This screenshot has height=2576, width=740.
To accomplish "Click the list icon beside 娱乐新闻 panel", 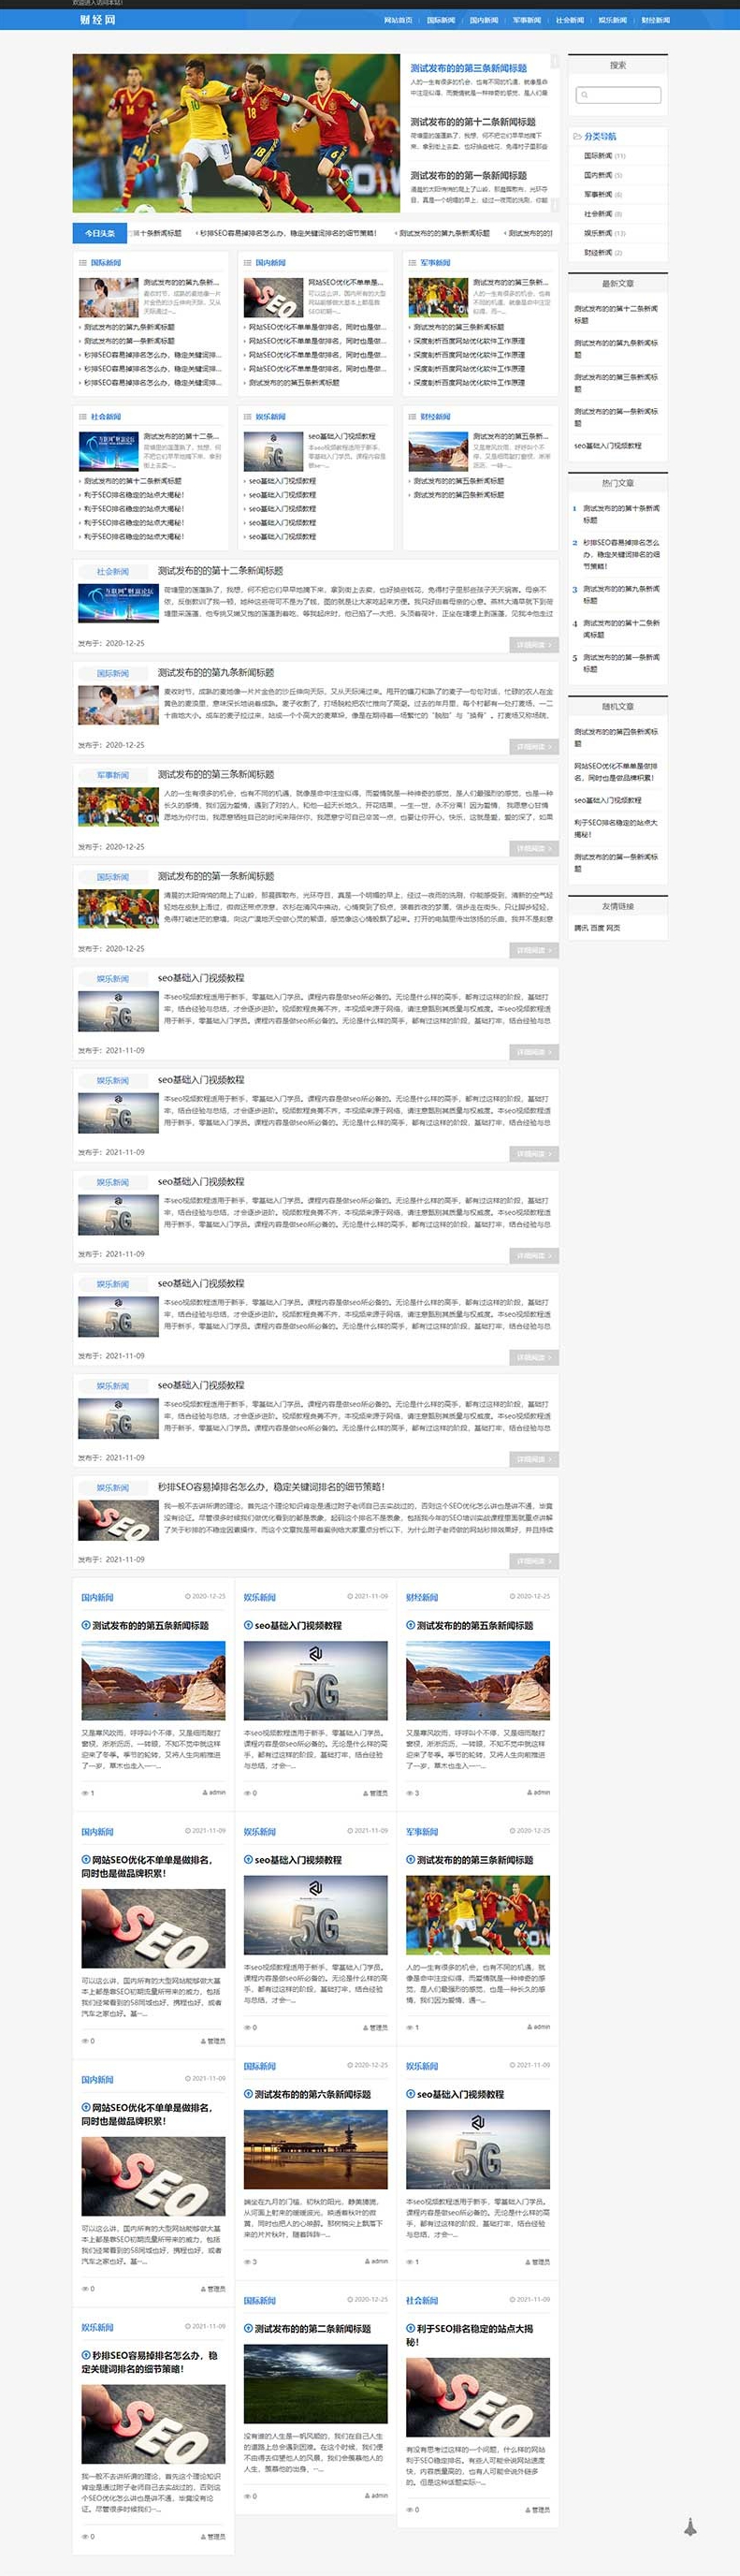I will coord(248,417).
